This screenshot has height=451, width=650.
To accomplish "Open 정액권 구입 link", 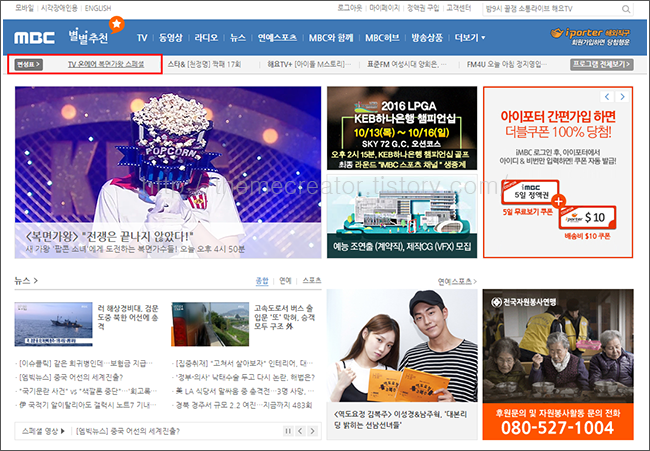I will [423, 8].
